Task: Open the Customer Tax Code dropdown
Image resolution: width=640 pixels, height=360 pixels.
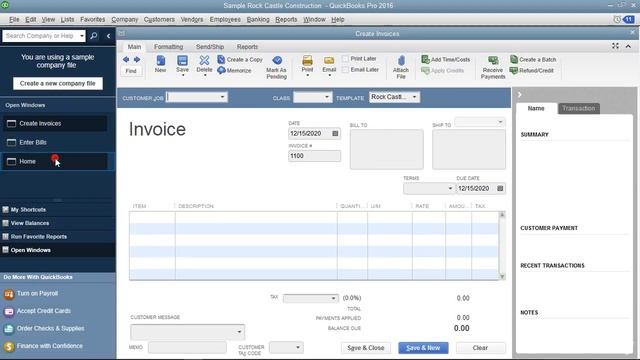Action: [298, 348]
